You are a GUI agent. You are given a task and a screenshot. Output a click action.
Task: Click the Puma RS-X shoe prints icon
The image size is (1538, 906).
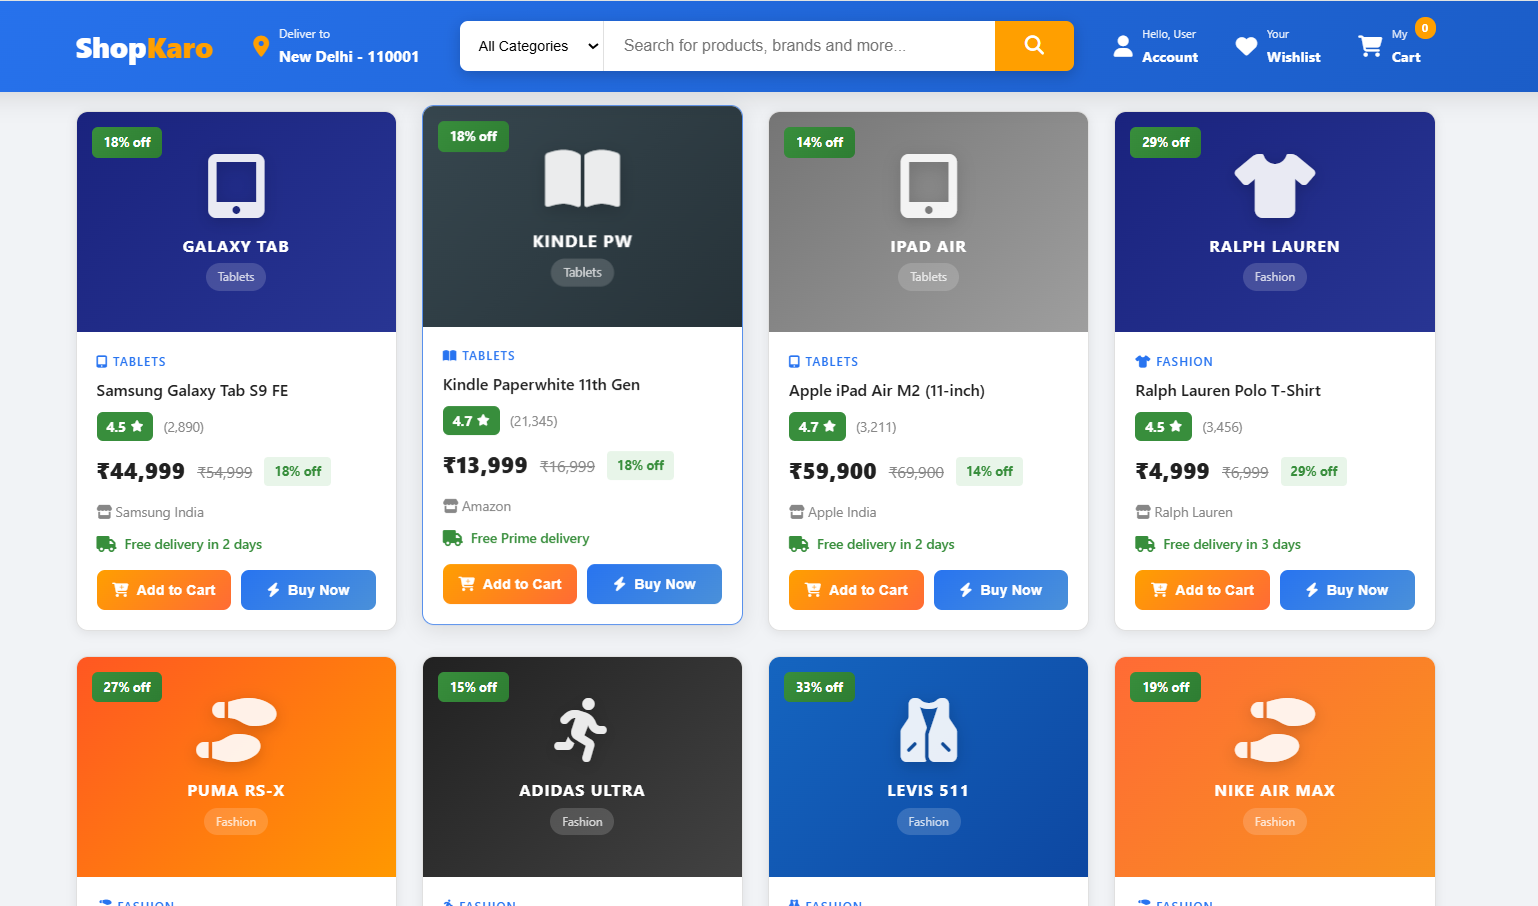click(236, 730)
